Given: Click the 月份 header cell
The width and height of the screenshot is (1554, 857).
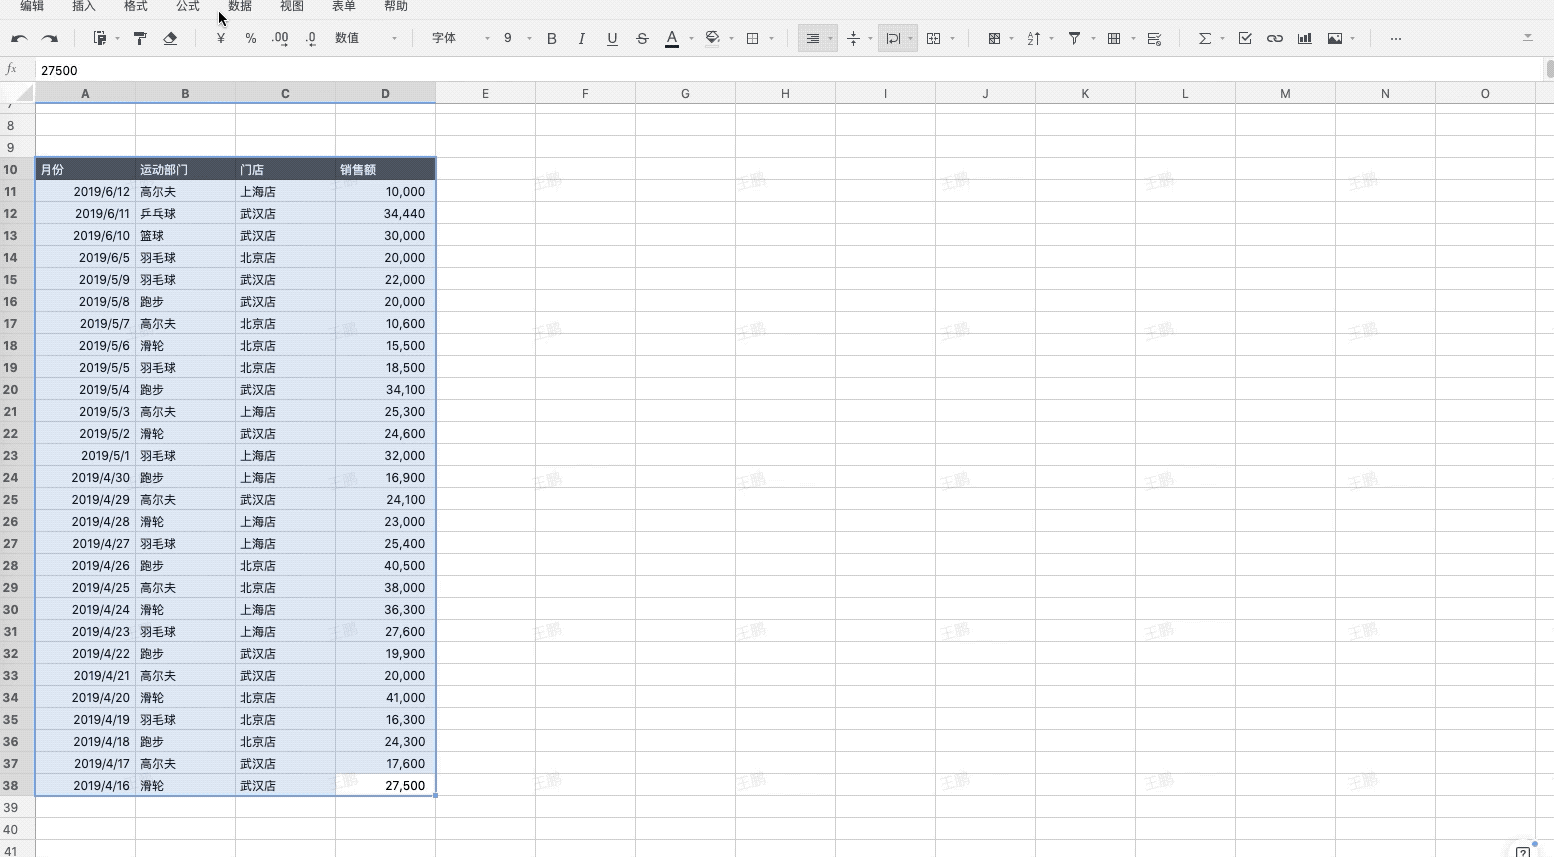Looking at the screenshot, I should (85, 169).
